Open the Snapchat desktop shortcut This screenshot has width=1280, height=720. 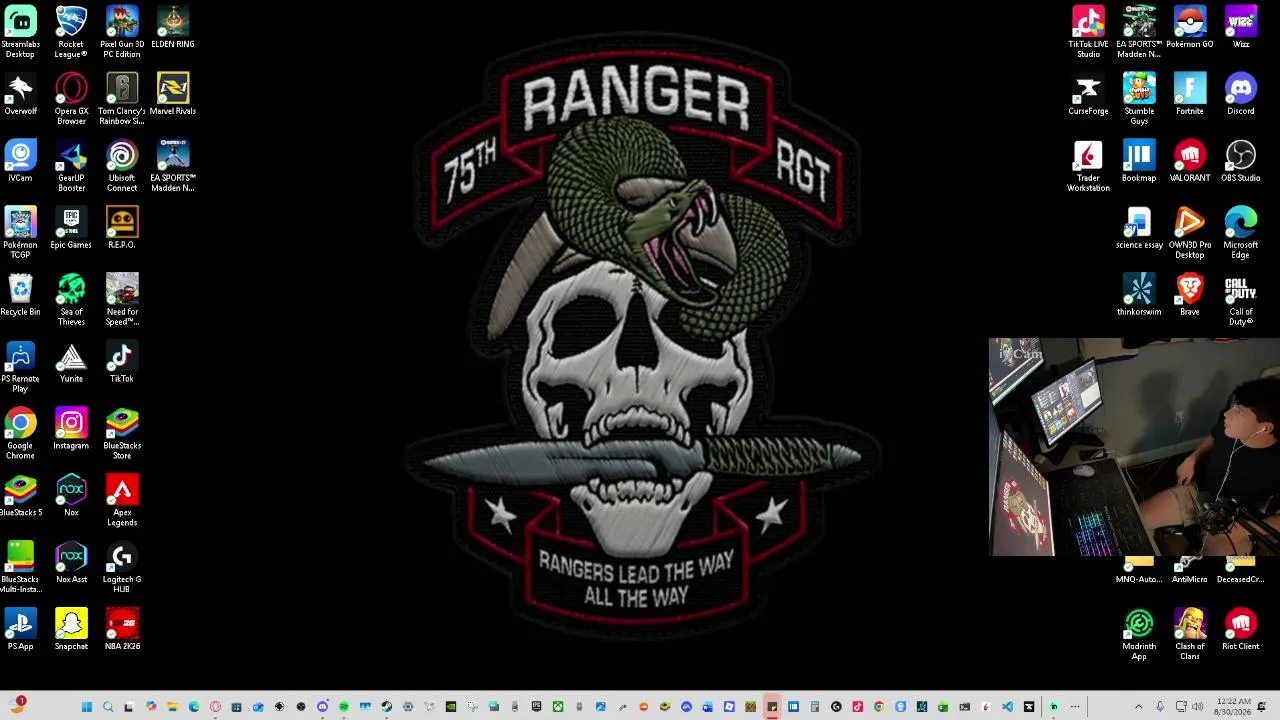click(x=71, y=631)
